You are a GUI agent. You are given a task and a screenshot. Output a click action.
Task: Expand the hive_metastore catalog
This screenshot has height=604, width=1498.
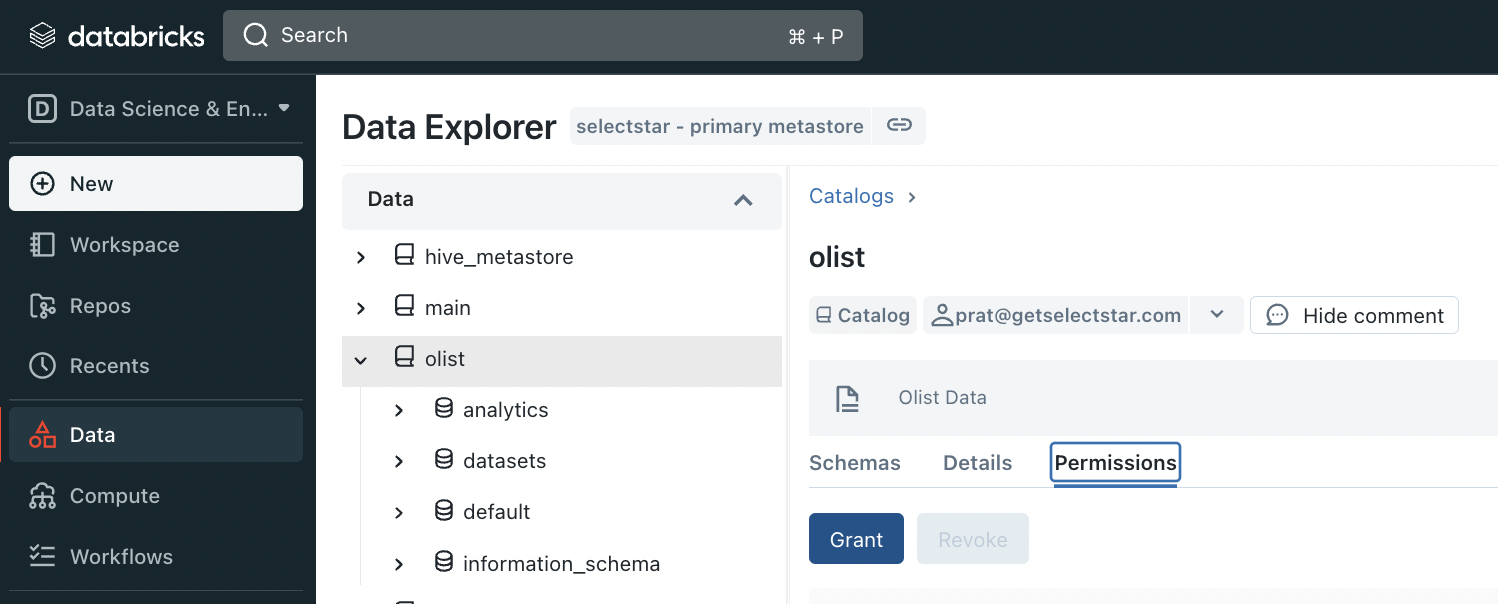coord(361,258)
